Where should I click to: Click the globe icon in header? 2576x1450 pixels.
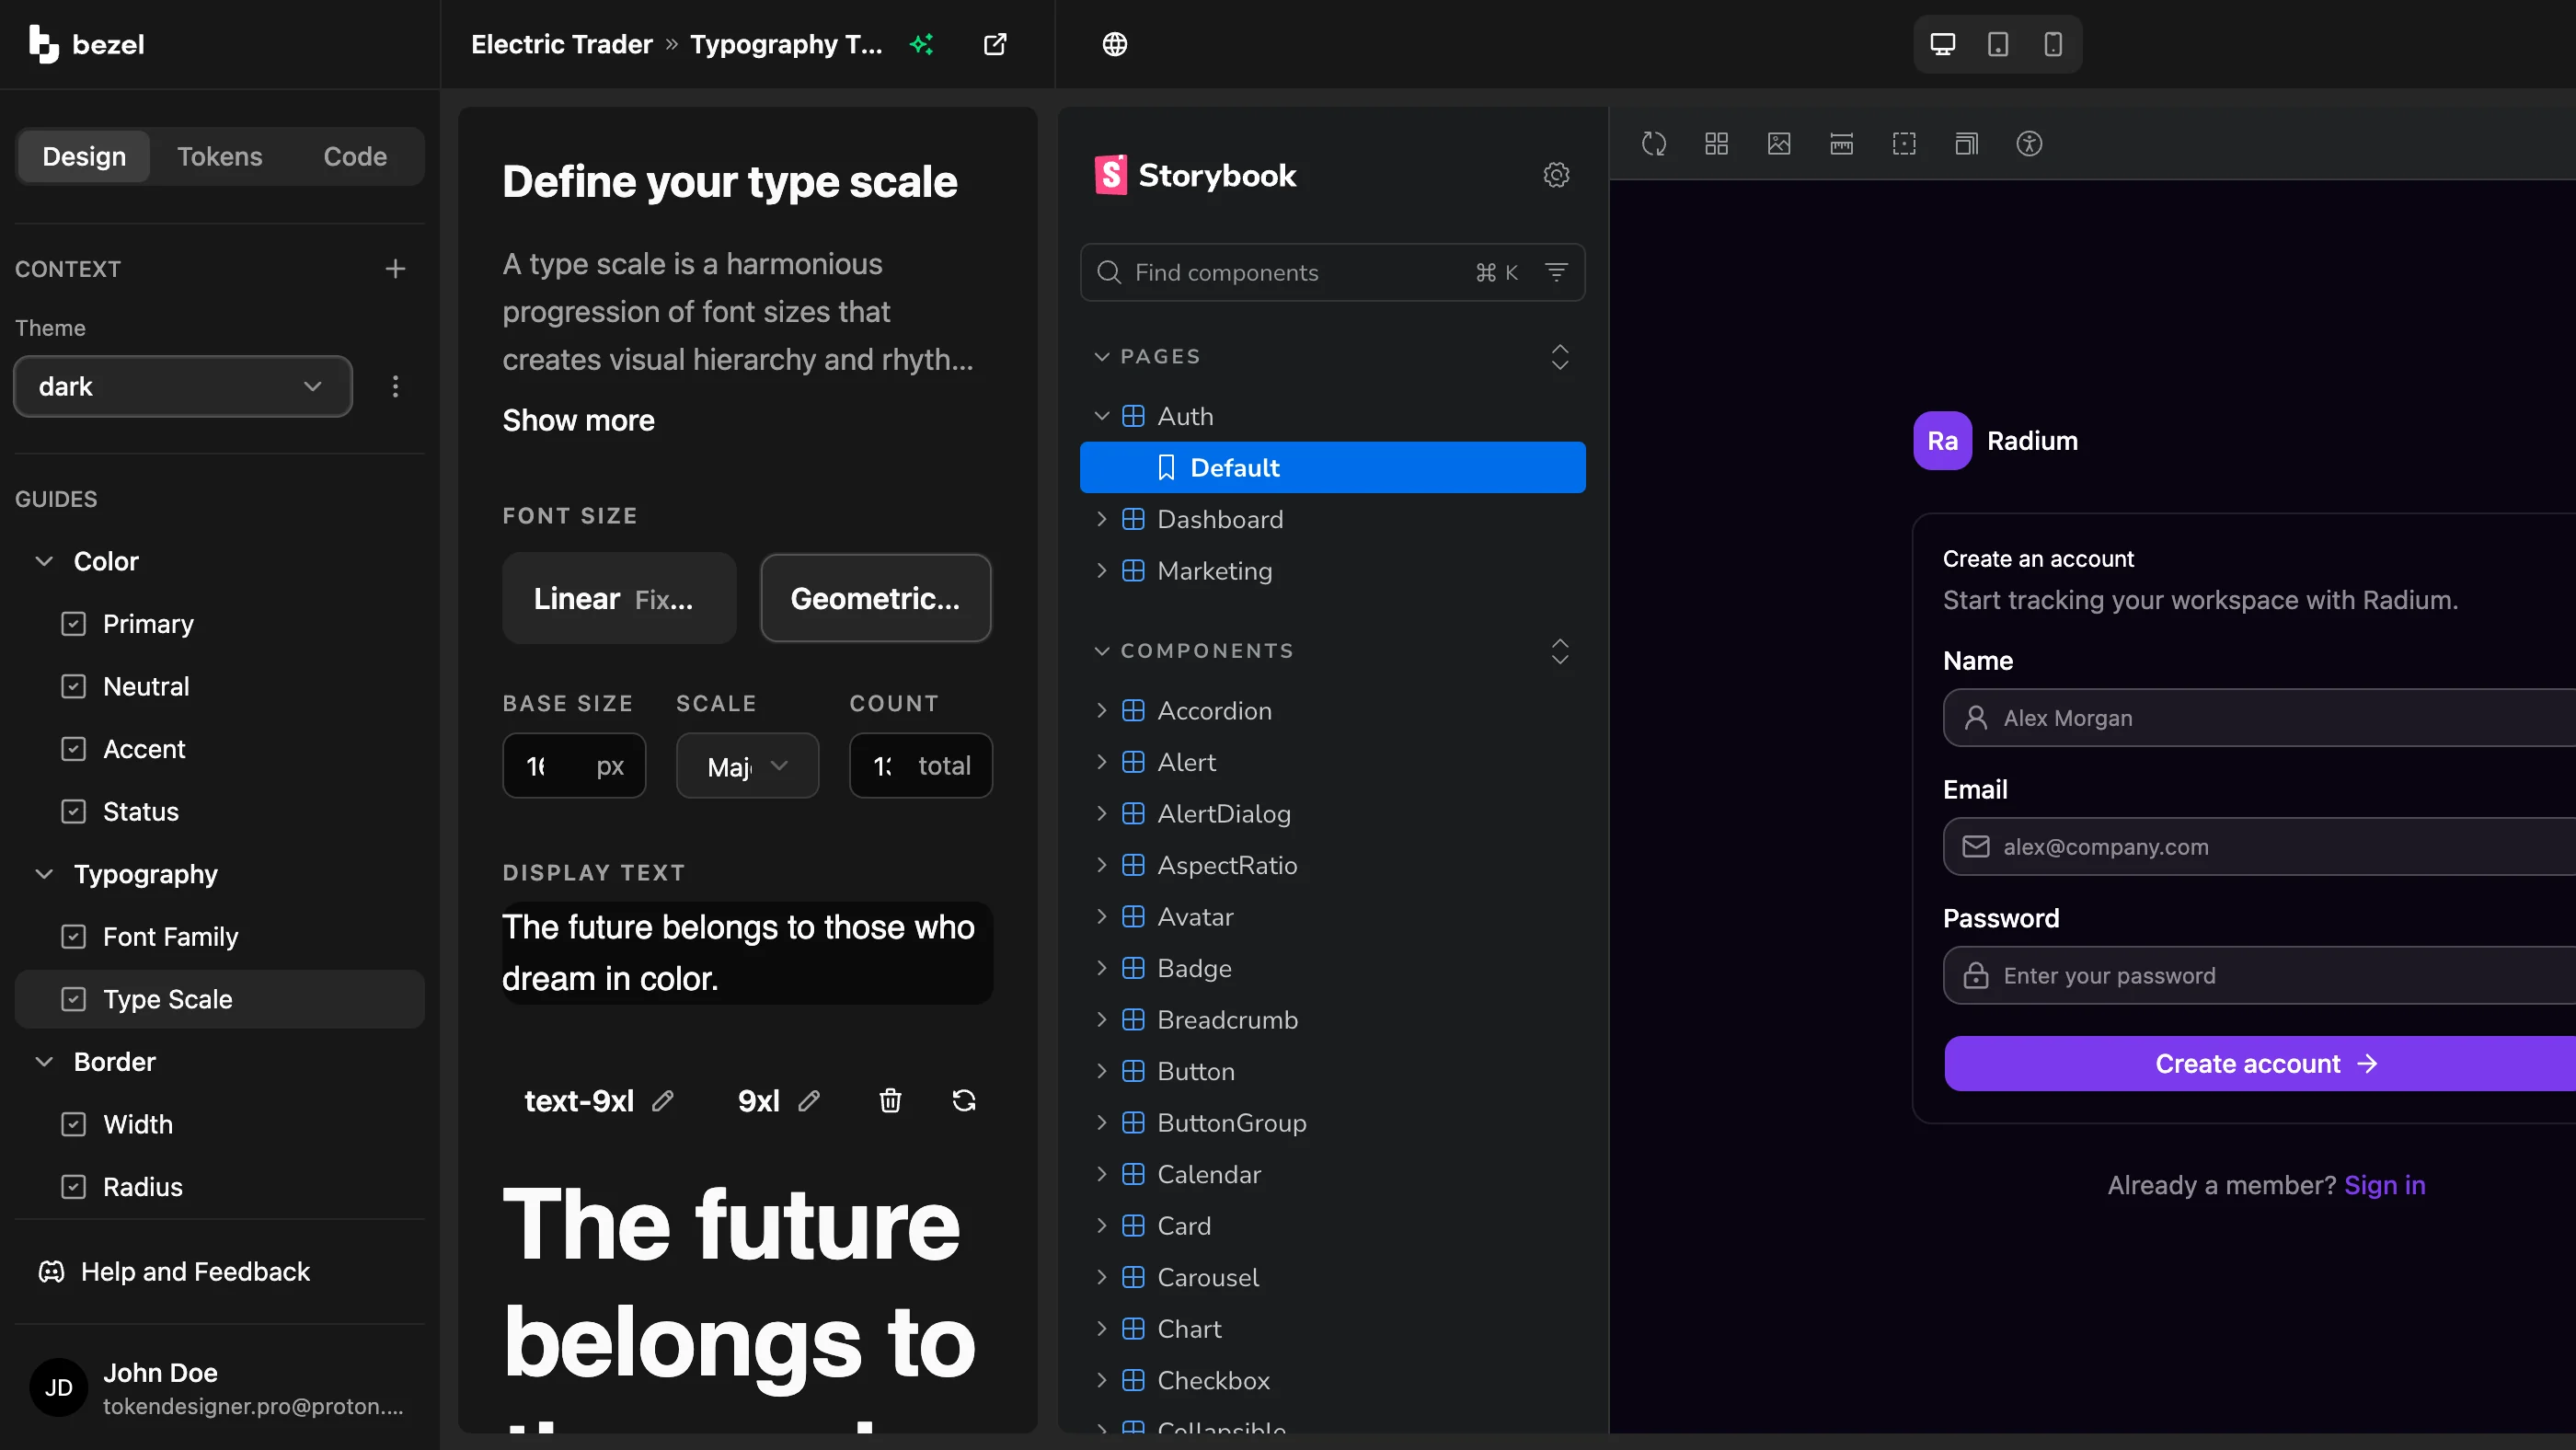coord(1115,44)
